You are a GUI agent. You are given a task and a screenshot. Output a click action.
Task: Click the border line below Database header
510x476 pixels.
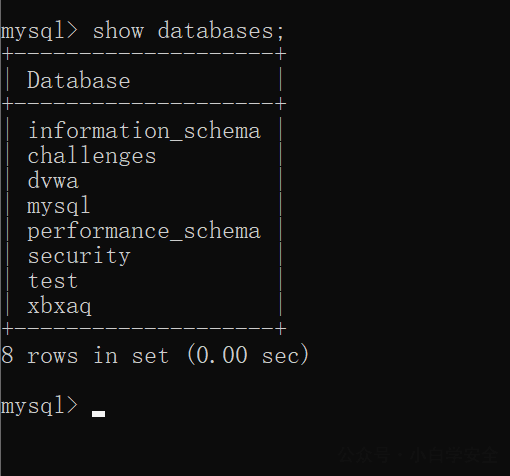click(144, 104)
